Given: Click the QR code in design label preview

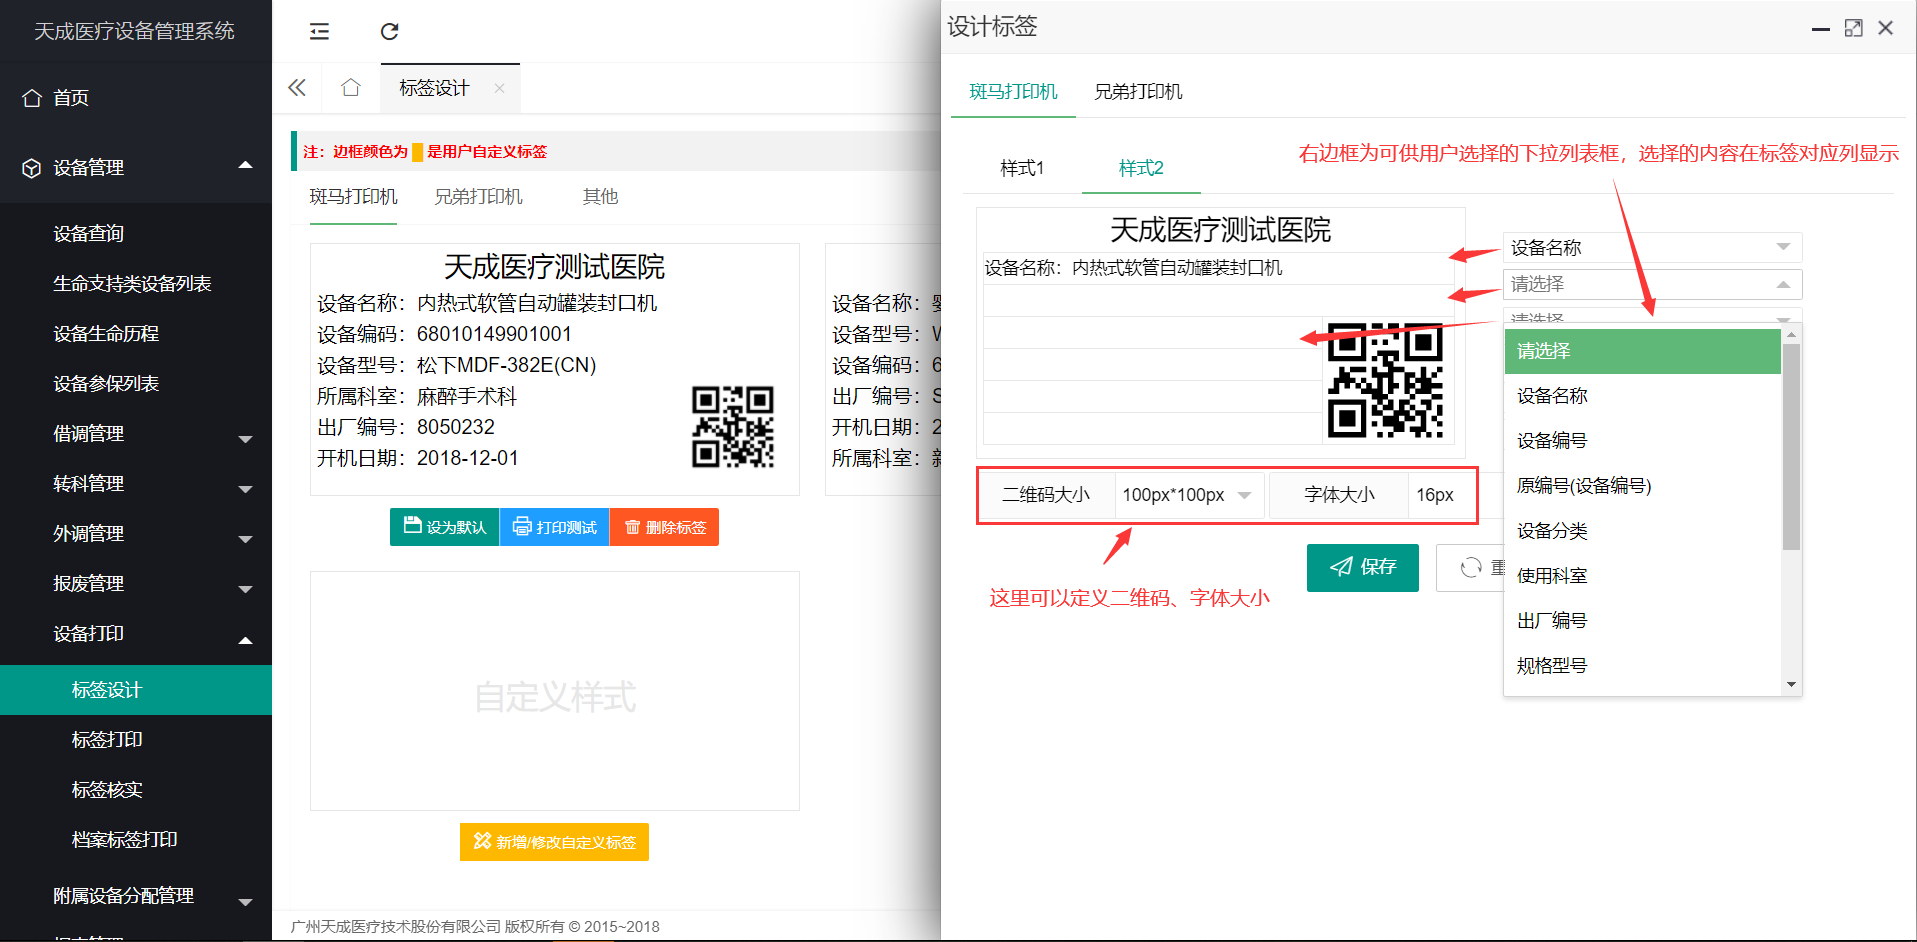Looking at the screenshot, I should 1385,381.
